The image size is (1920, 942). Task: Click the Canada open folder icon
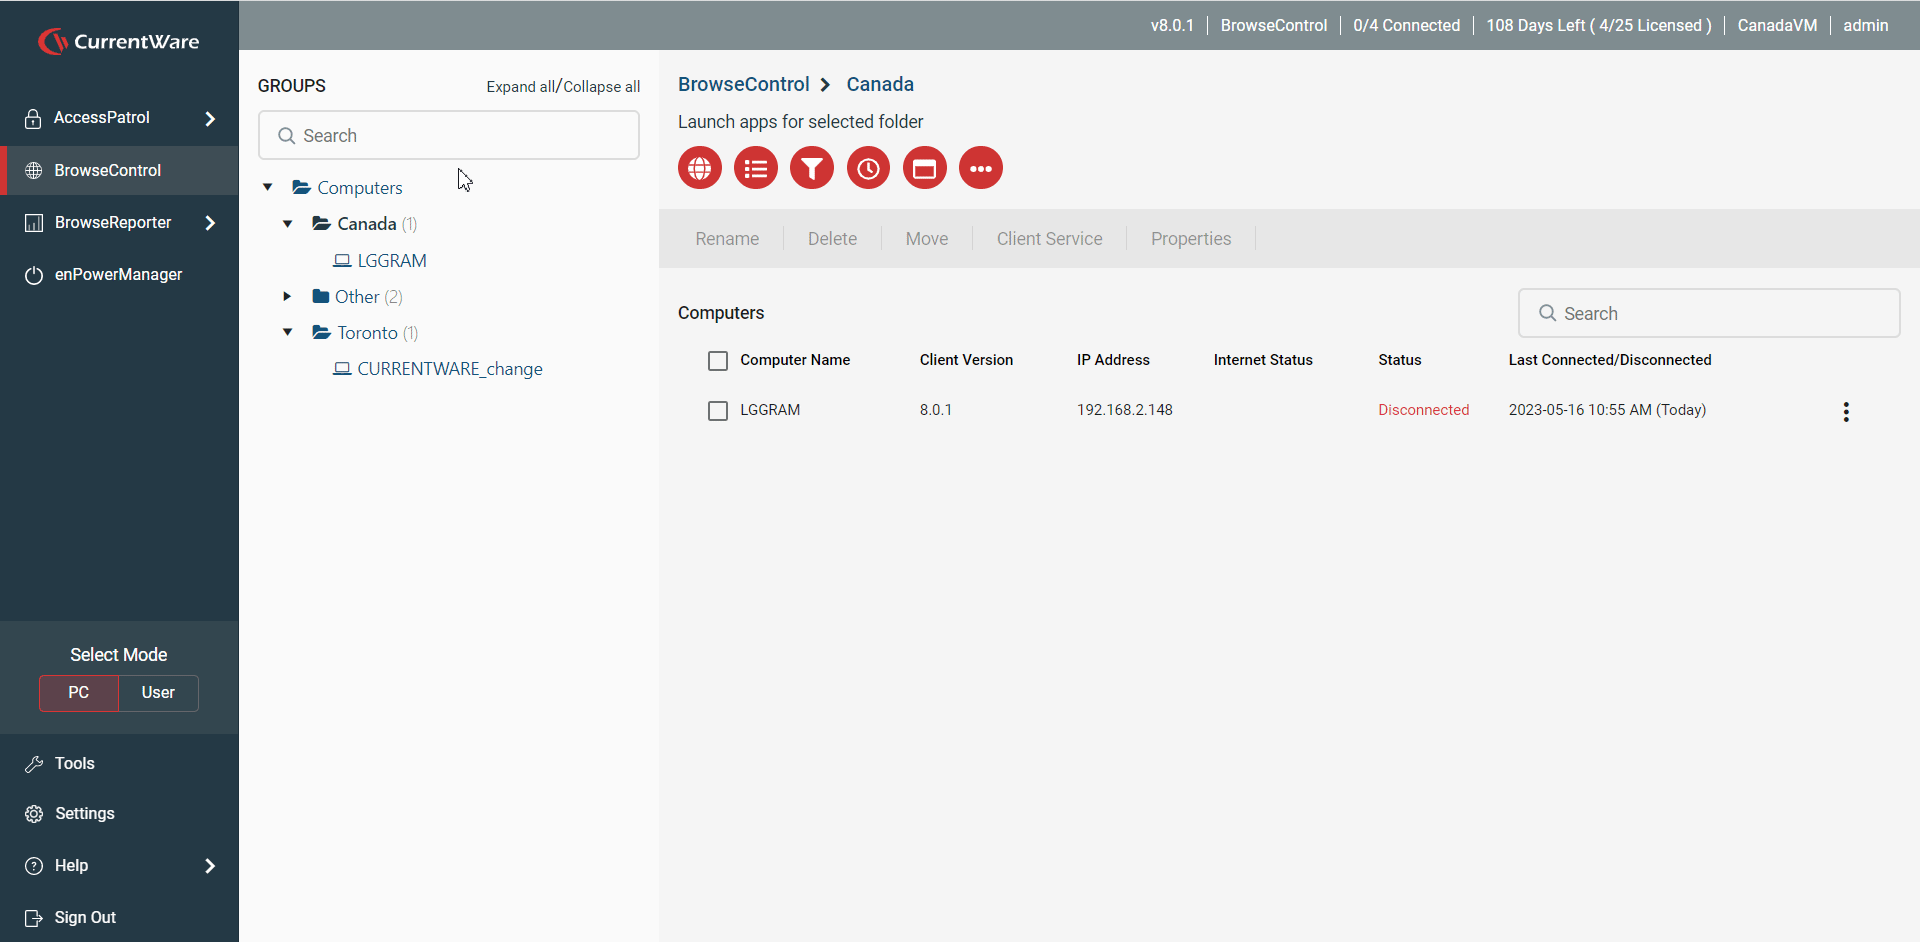(x=321, y=224)
